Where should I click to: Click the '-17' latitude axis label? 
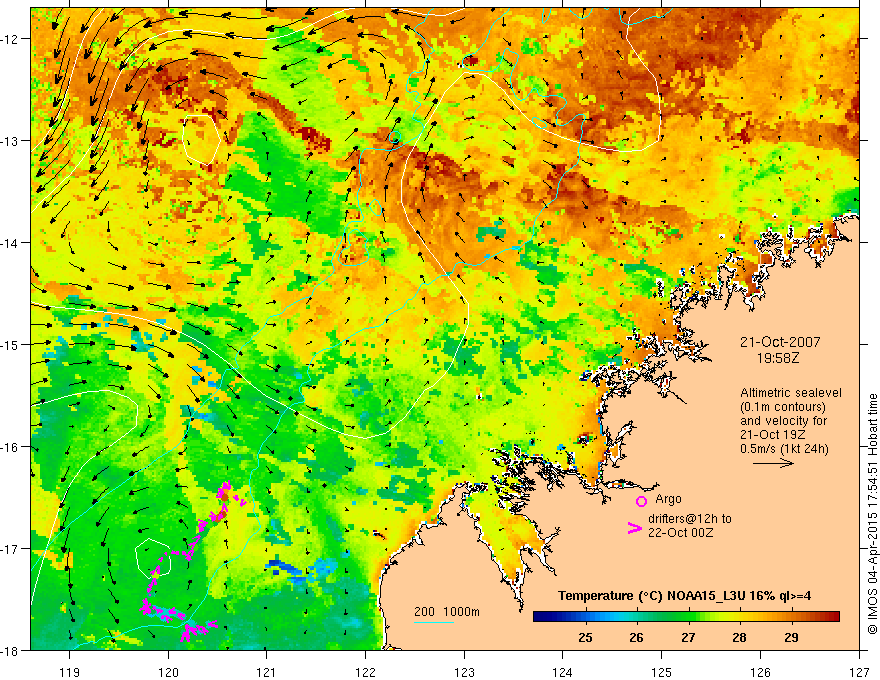tap(11, 548)
